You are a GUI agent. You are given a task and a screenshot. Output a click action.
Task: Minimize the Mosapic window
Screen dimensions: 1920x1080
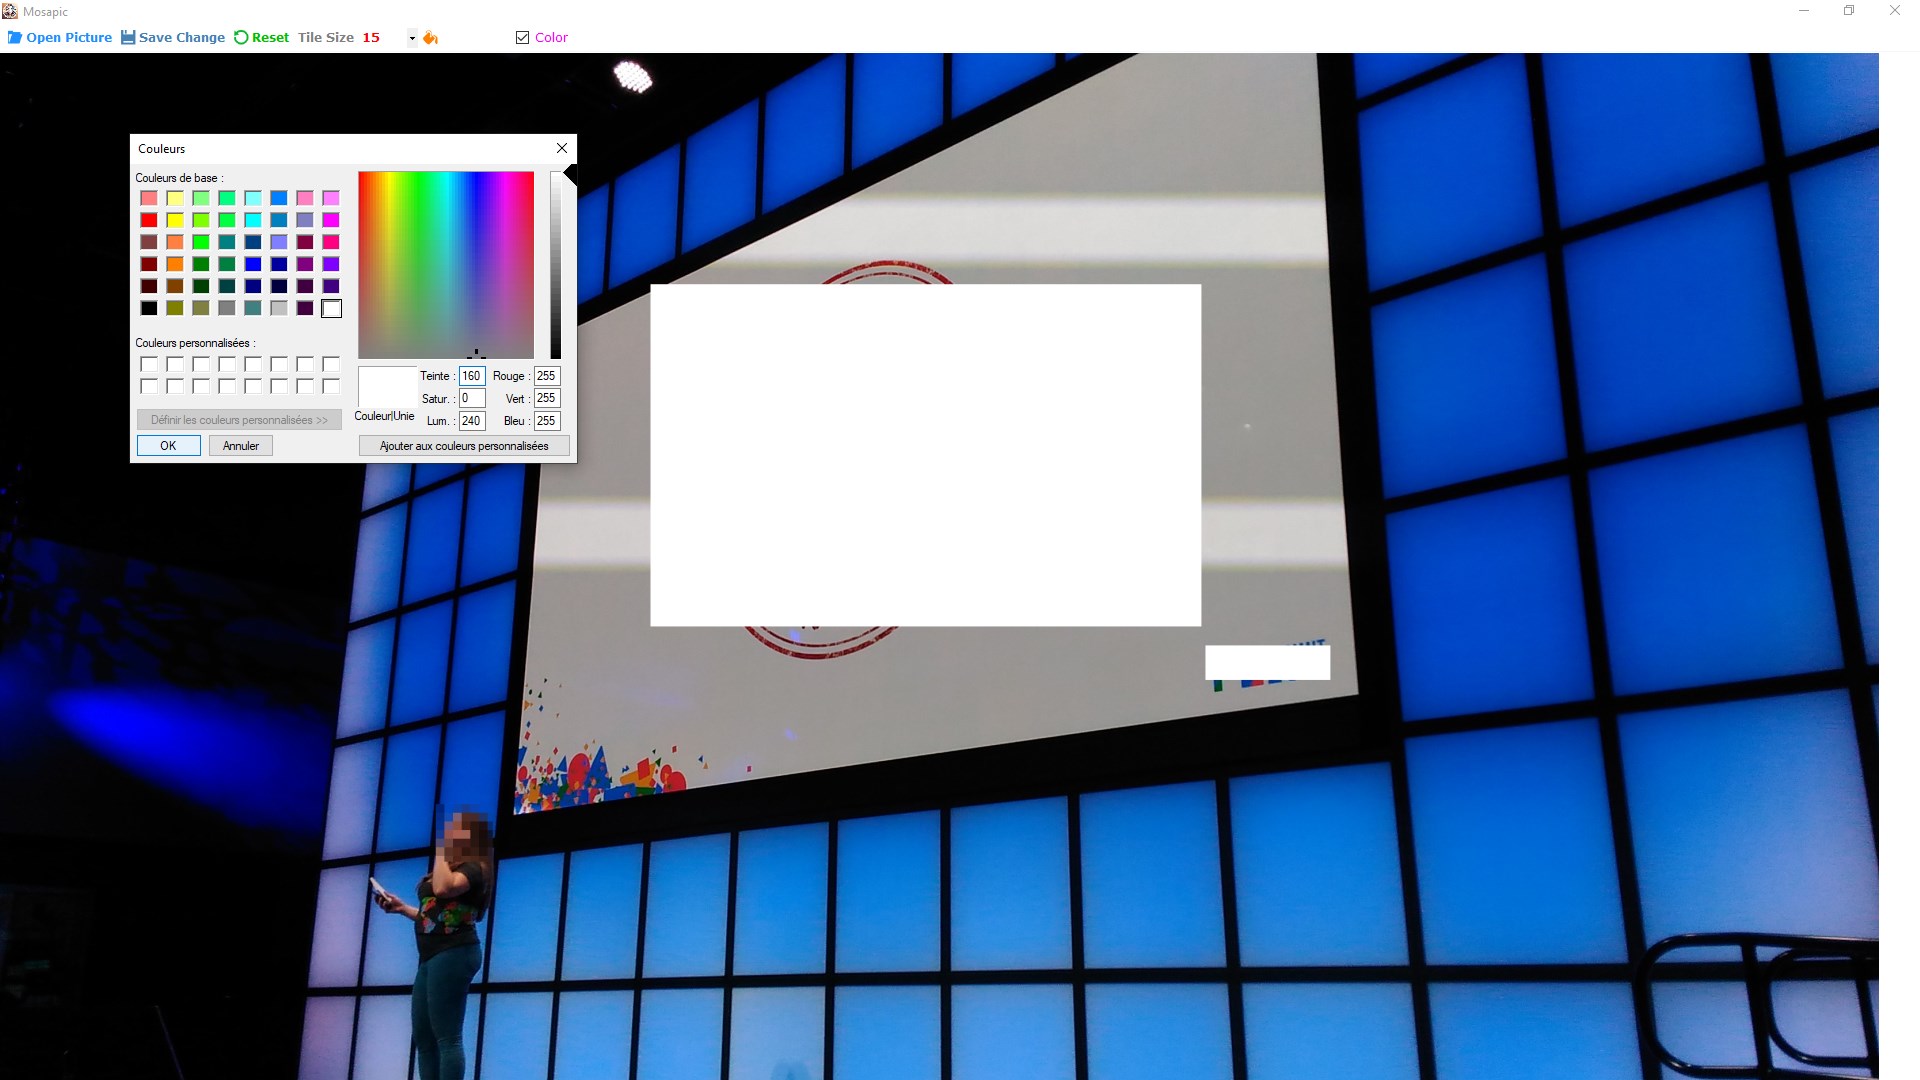(1804, 11)
